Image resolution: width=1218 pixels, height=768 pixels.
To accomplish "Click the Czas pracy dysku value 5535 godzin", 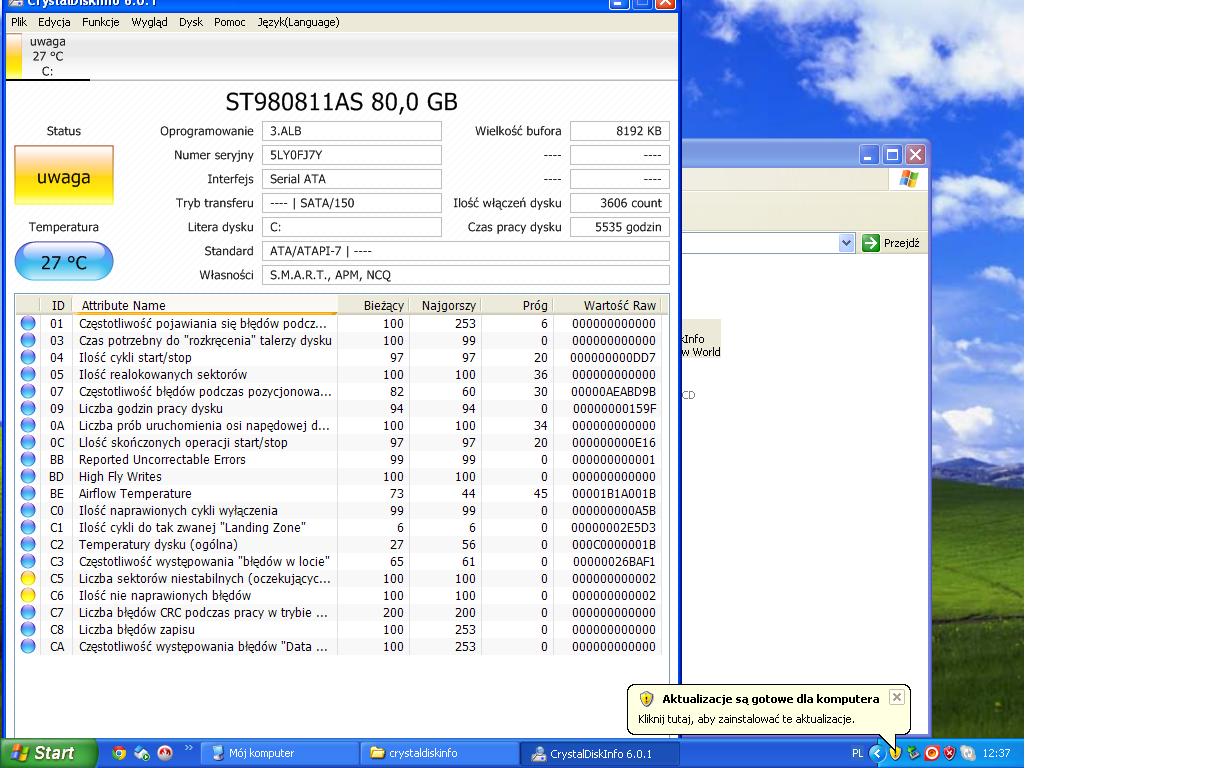I will pyautogui.click(x=620, y=227).
